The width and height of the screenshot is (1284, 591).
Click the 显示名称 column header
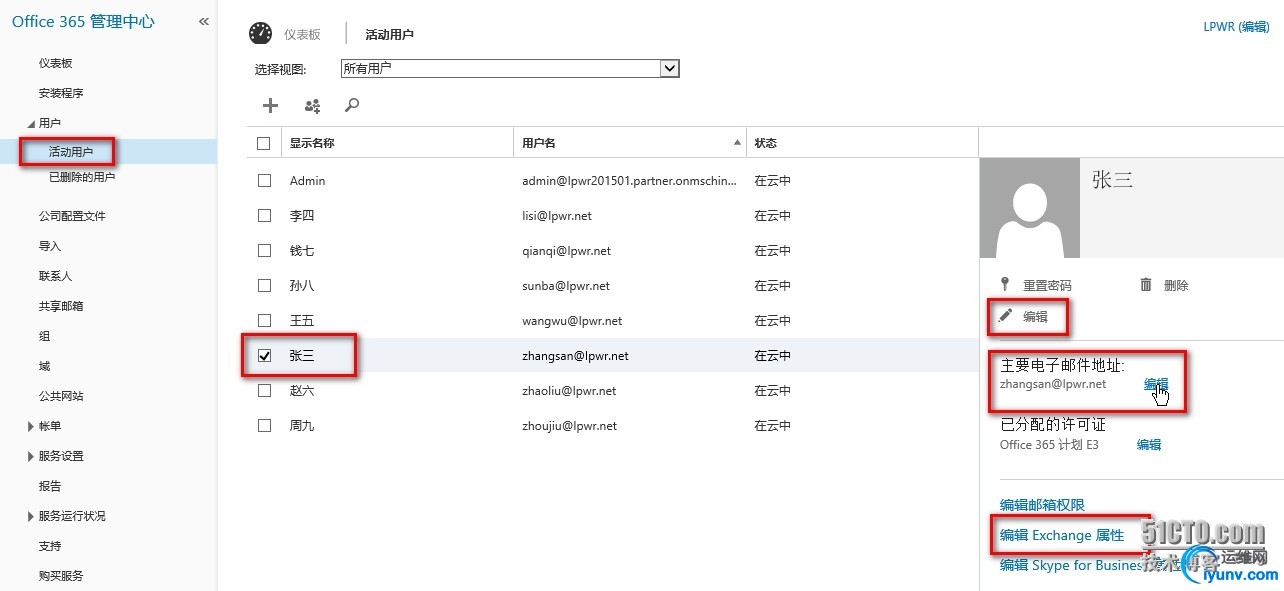(x=312, y=143)
